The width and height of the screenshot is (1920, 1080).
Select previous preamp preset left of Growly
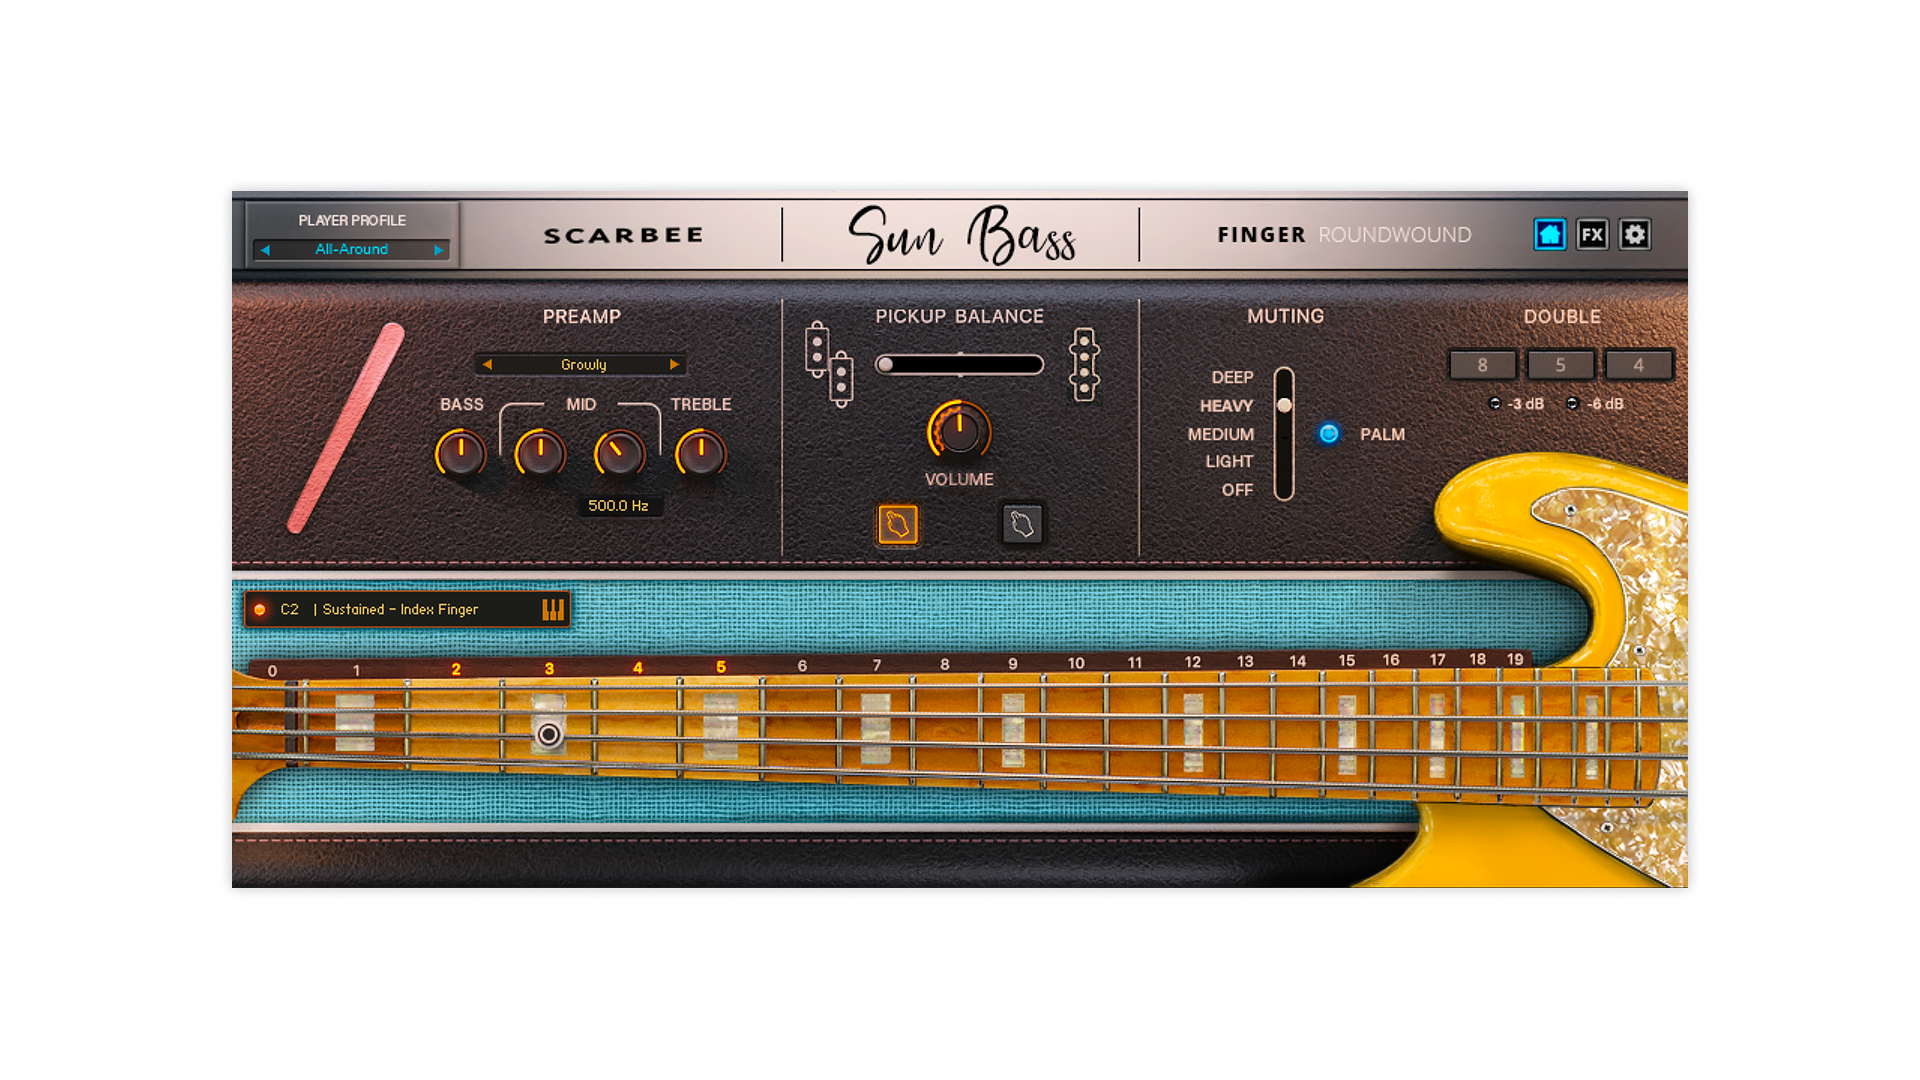click(x=487, y=365)
